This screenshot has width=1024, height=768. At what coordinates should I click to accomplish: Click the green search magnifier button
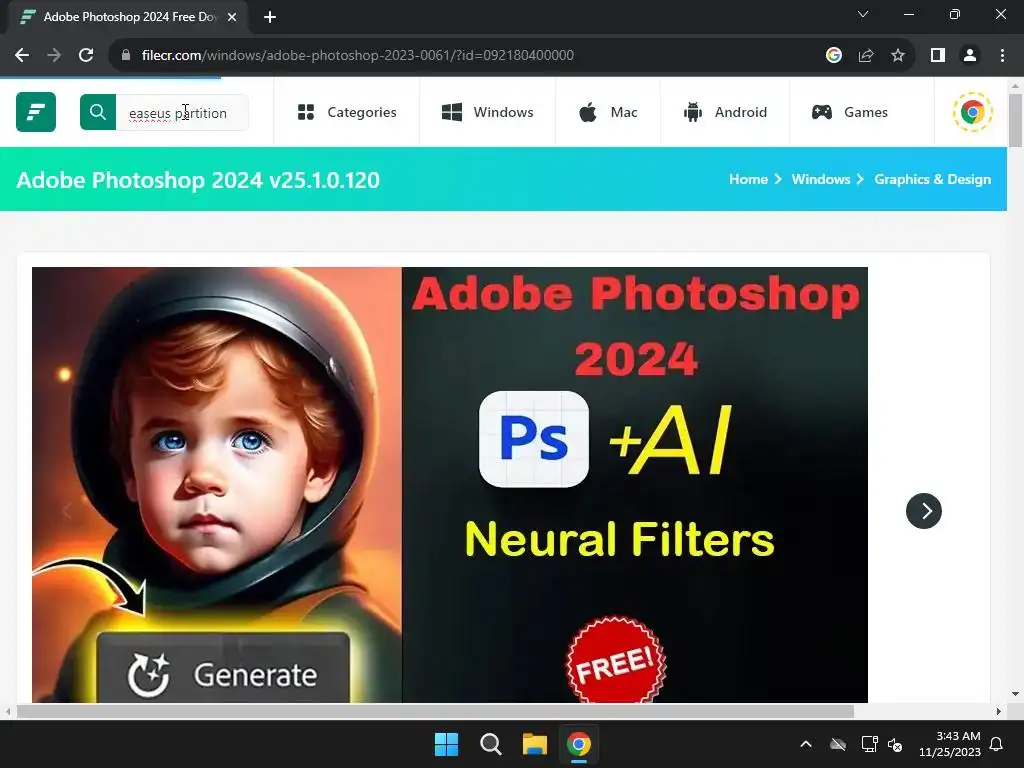(x=98, y=112)
